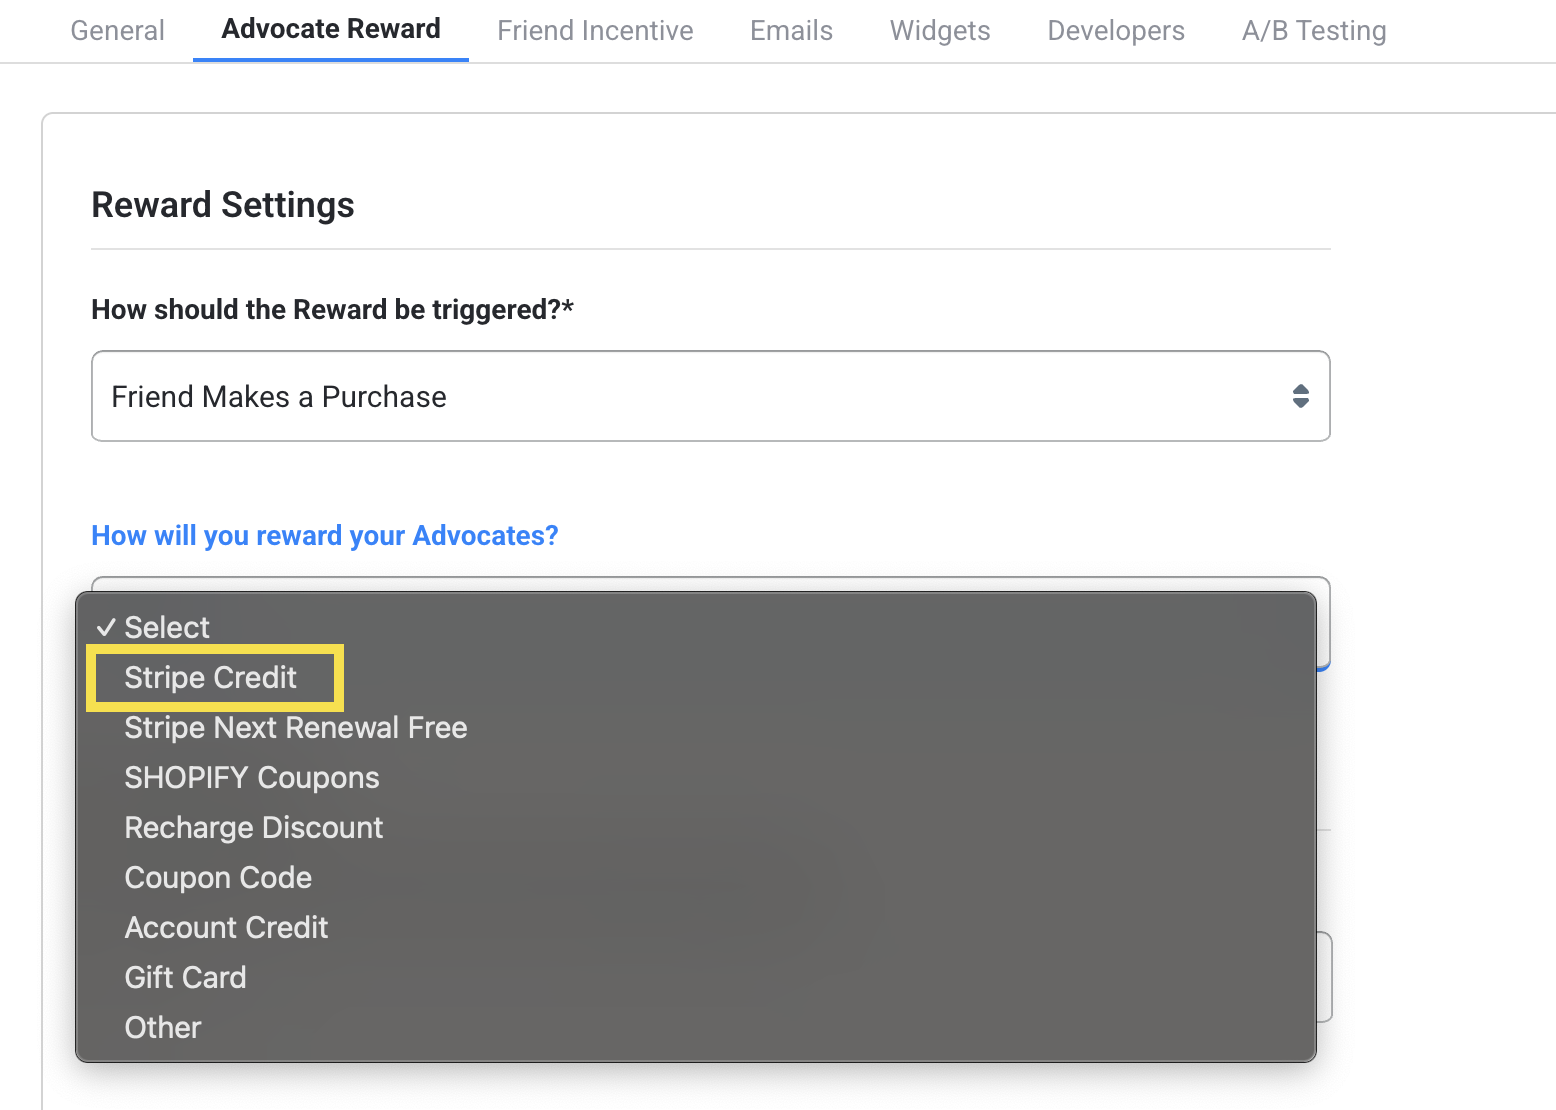This screenshot has height=1110, width=1556.
Task: Click the Reward Settings heading
Action: pyautogui.click(x=223, y=205)
